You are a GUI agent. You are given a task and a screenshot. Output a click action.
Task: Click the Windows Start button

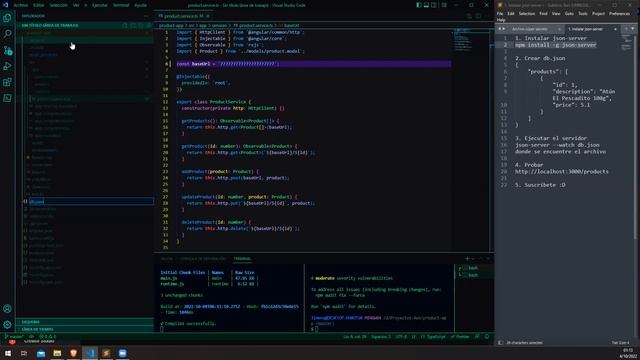point(8,353)
